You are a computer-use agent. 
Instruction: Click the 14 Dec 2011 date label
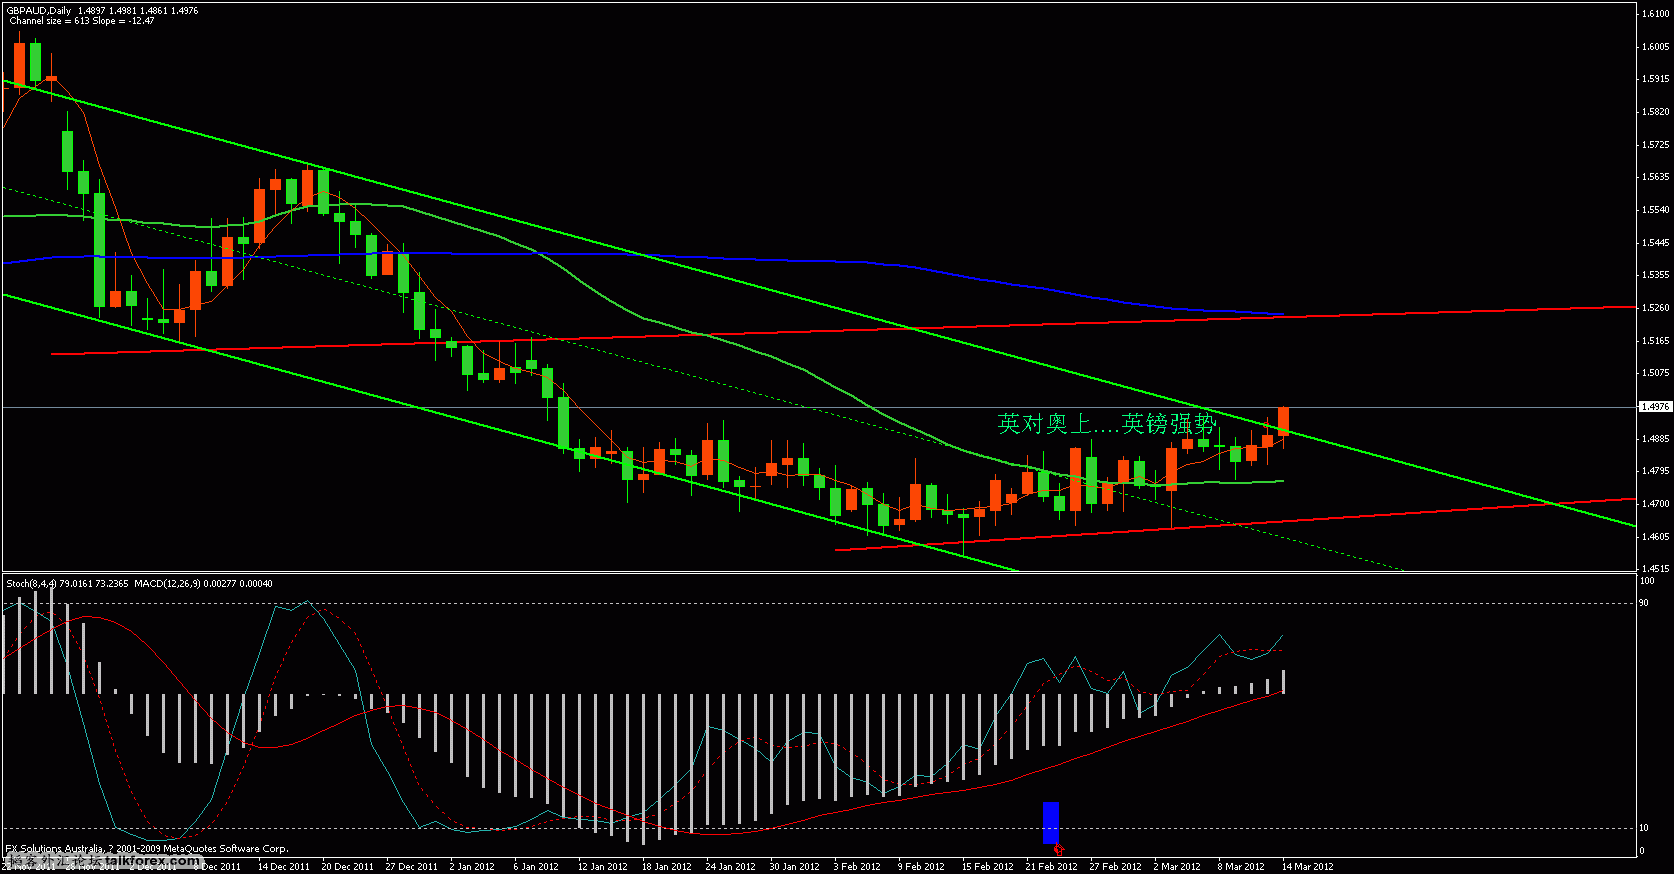coord(283,866)
